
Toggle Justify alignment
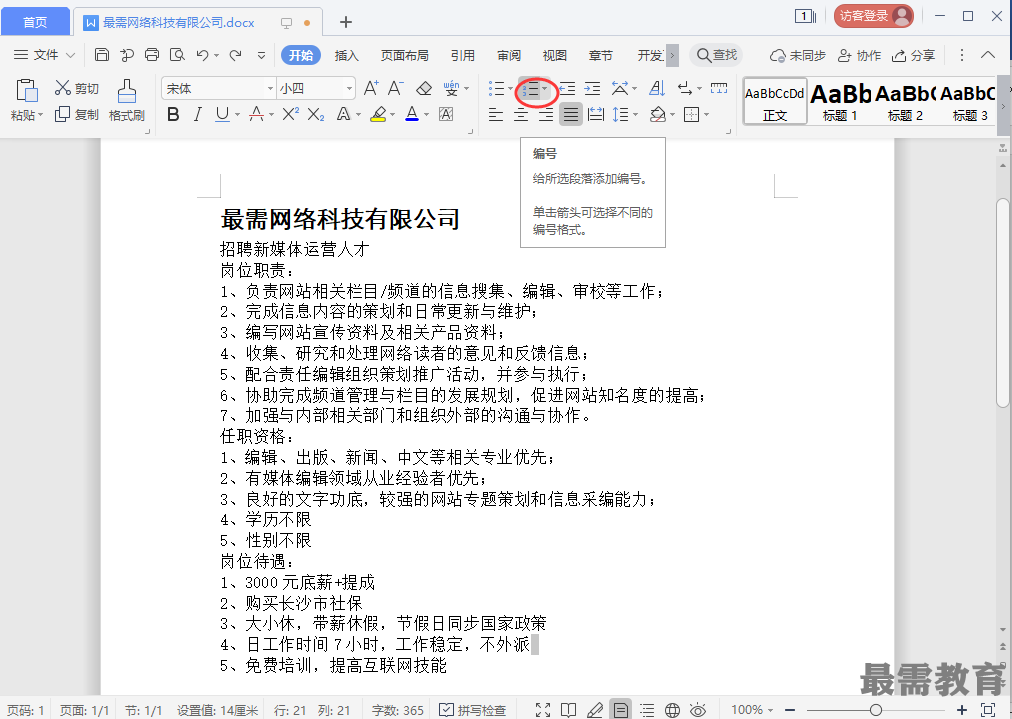coord(571,115)
